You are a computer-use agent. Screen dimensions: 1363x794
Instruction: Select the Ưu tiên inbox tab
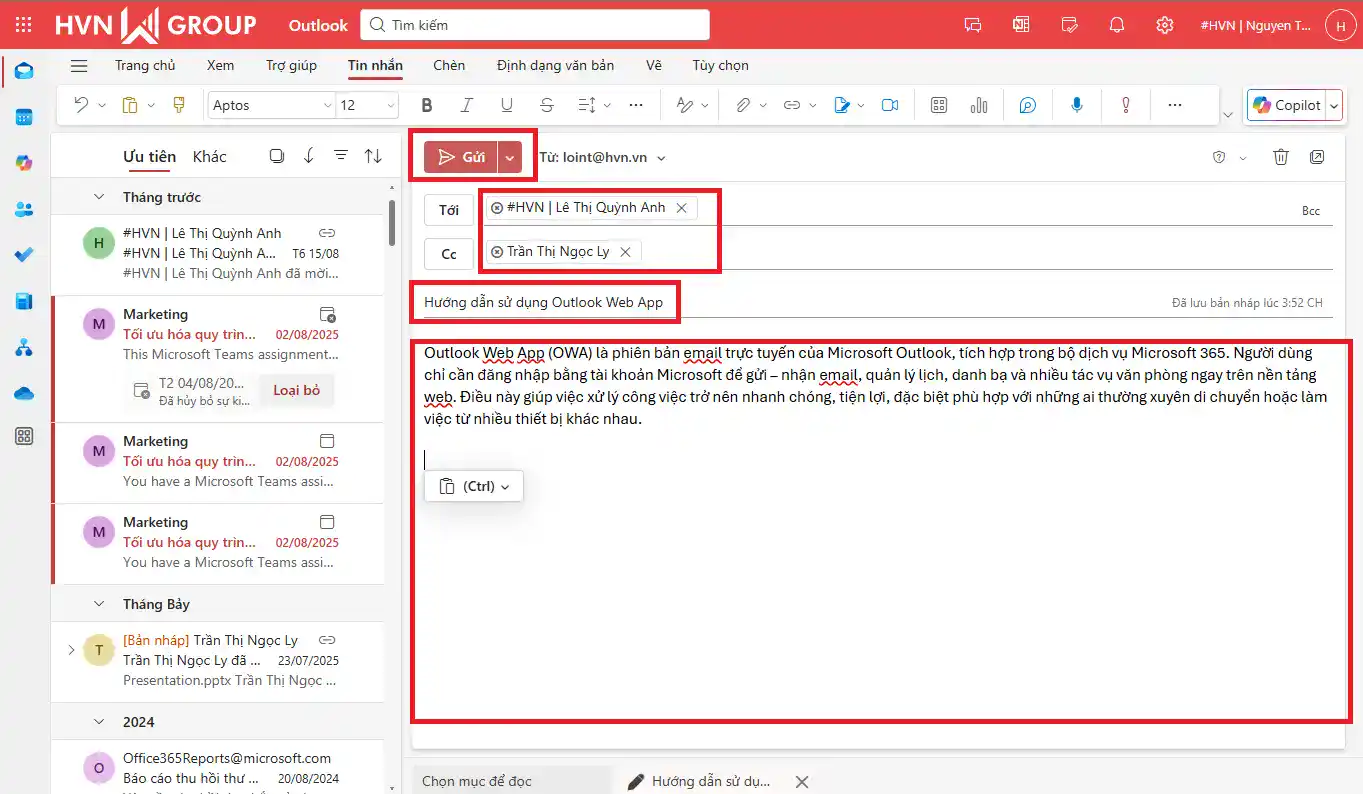pyautogui.click(x=149, y=156)
